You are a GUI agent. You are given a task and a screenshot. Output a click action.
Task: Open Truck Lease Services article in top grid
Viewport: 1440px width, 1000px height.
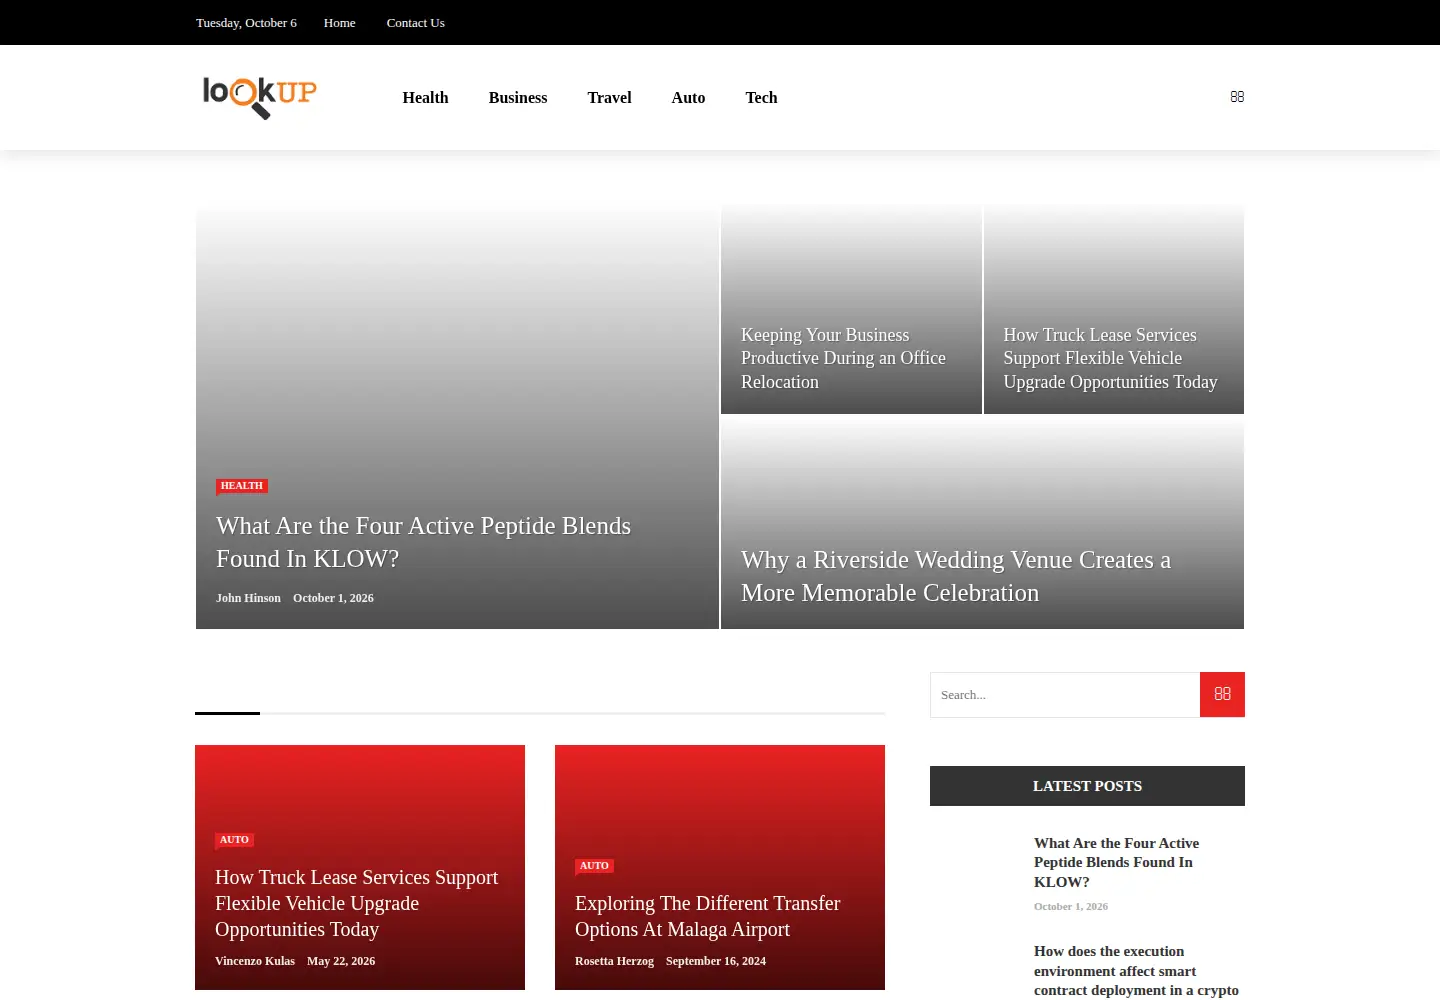click(x=1110, y=358)
